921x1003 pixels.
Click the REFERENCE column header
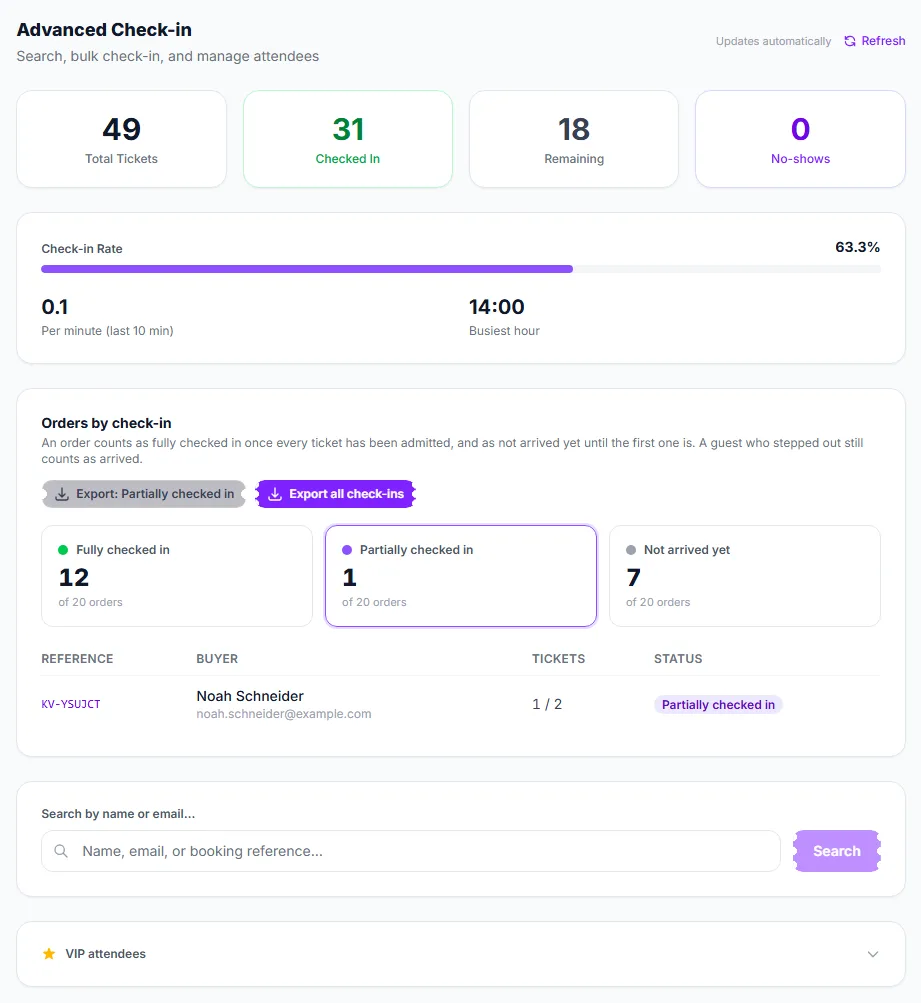77,659
